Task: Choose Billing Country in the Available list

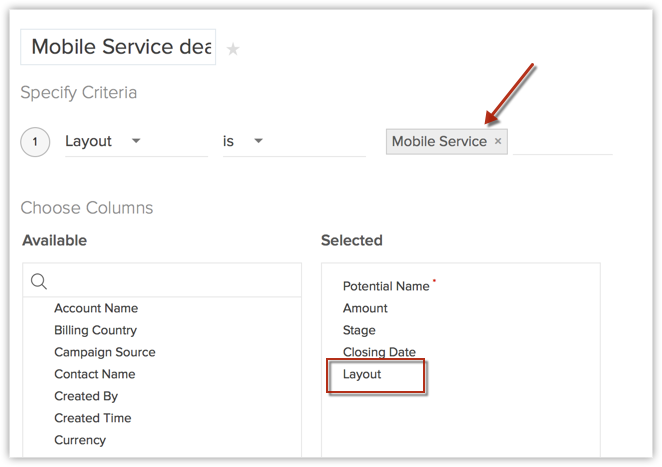Action: (x=95, y=330)
